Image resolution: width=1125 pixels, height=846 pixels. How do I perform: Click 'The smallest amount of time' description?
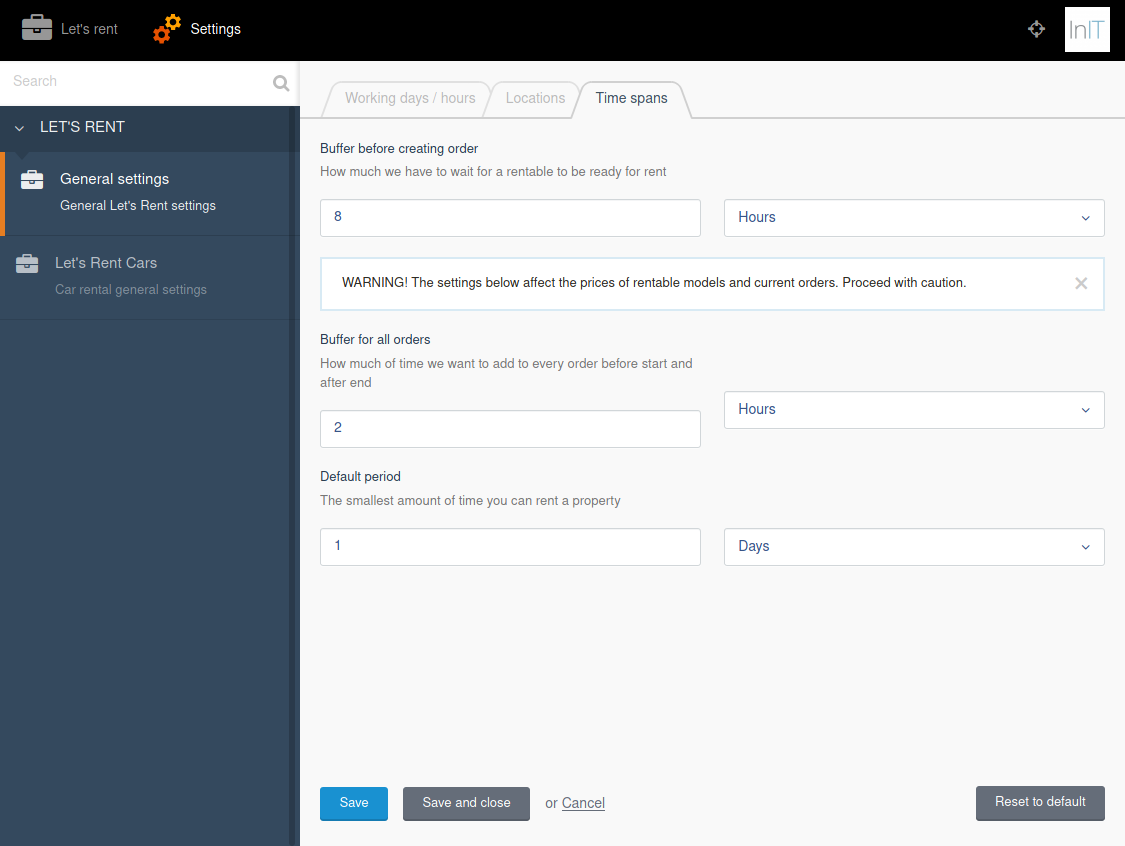pos(470,501)
